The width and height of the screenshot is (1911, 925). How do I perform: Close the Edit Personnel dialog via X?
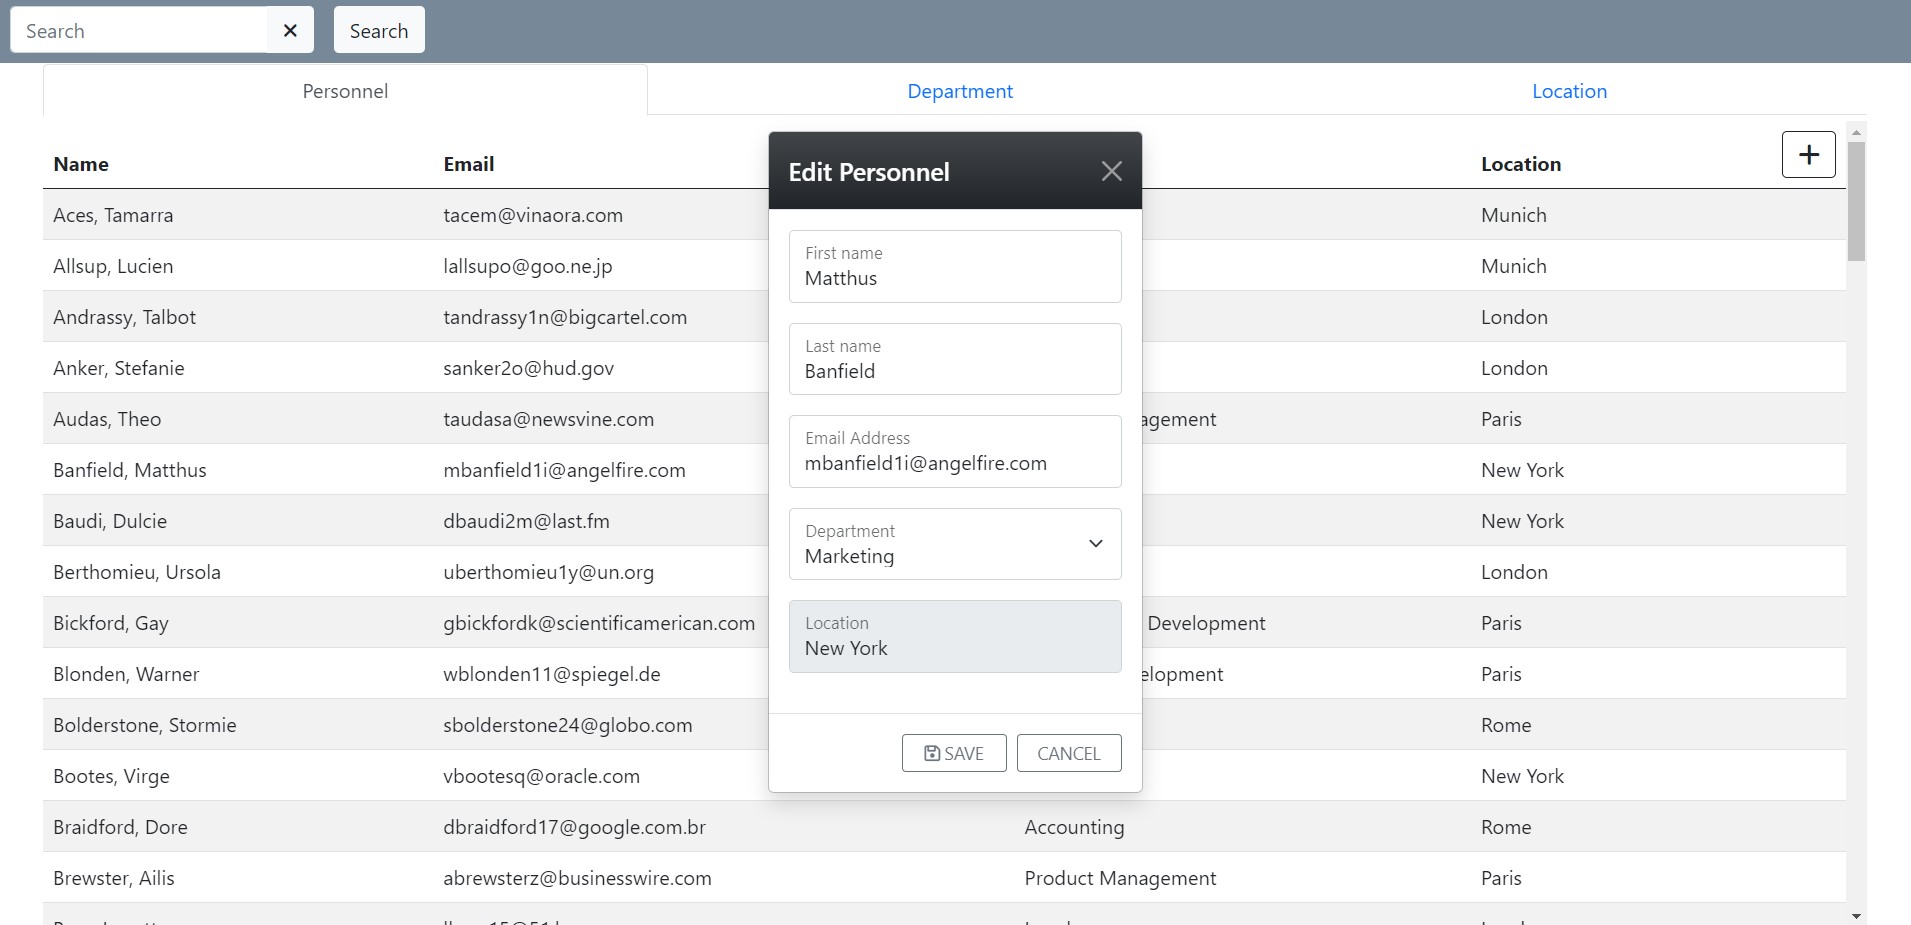click(x=1111, y=171)
